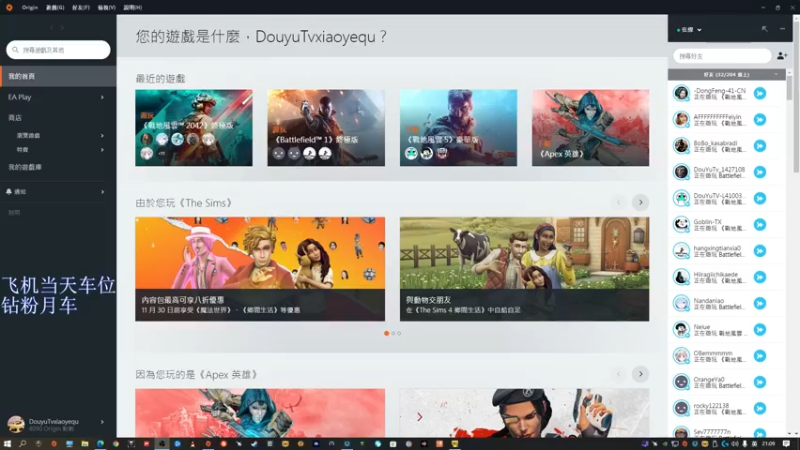
Task: Open the Battlefield 1 game card
Action: pyautogui.click(x=326, y=128)
